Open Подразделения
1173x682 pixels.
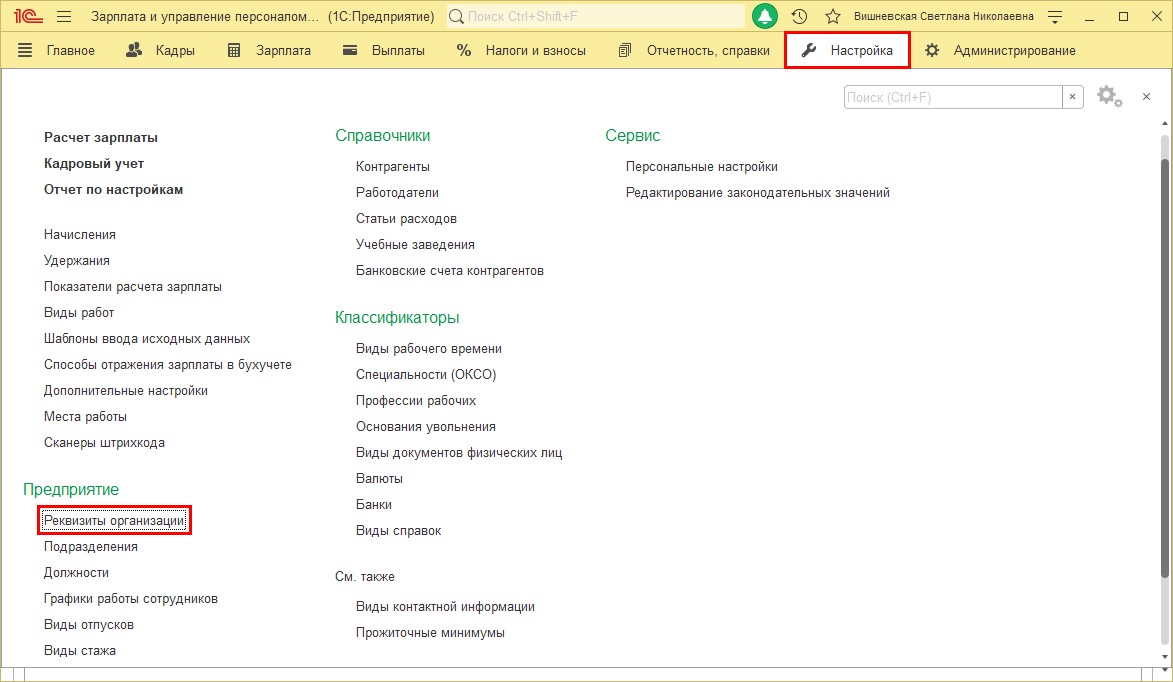click(91, 547)
